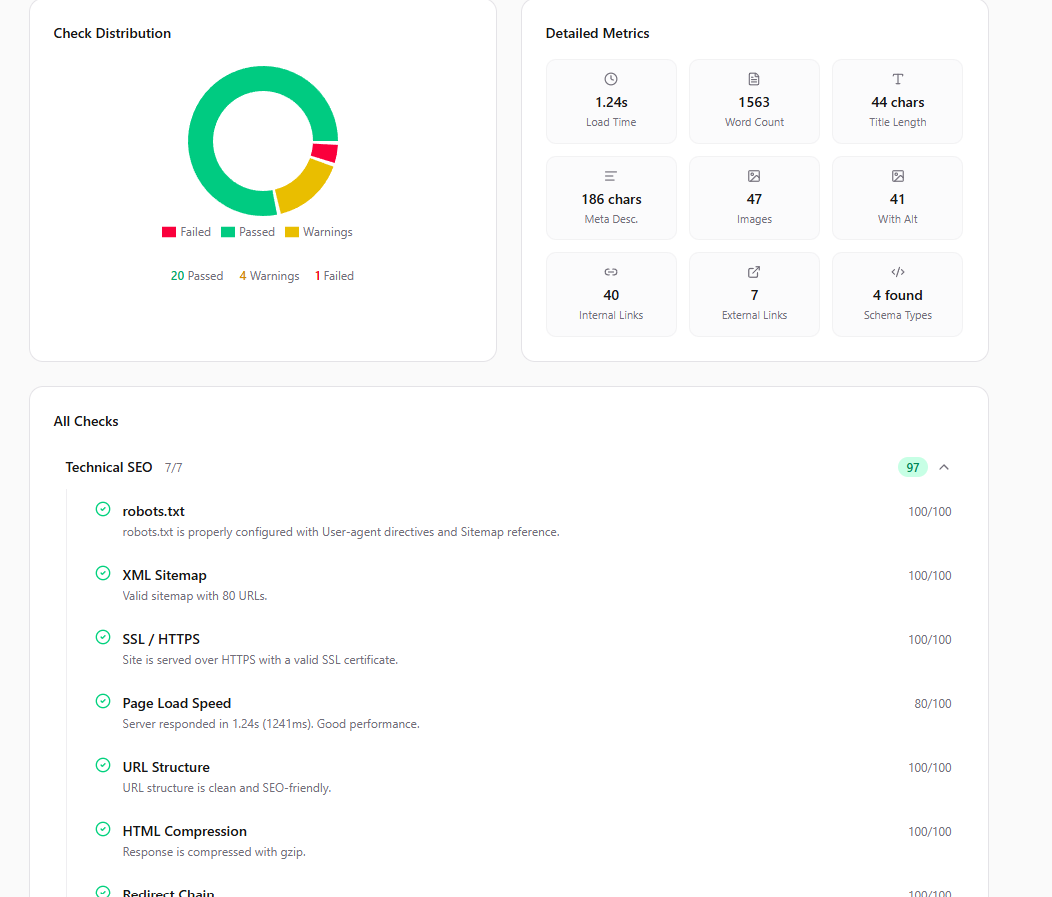Click 'Valid sitemap with 80 URLs.' description
This screenshot has width=1052, height=897.
click(195, 596)
